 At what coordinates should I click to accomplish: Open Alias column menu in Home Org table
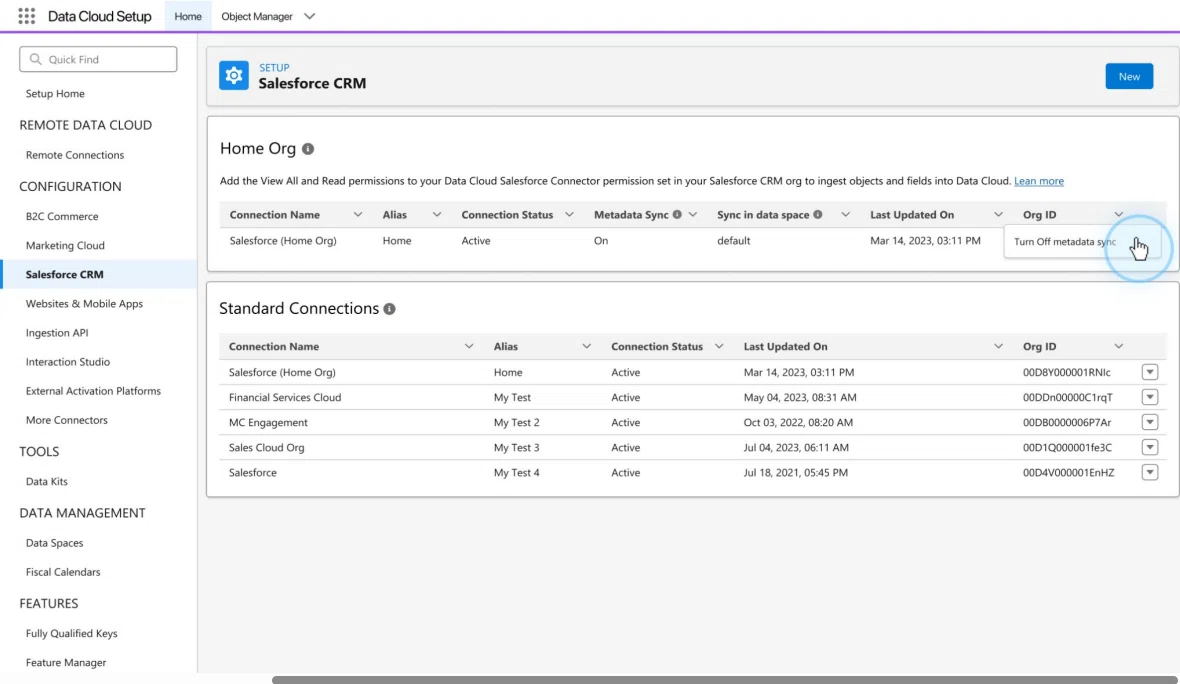(x=436, y=214)
